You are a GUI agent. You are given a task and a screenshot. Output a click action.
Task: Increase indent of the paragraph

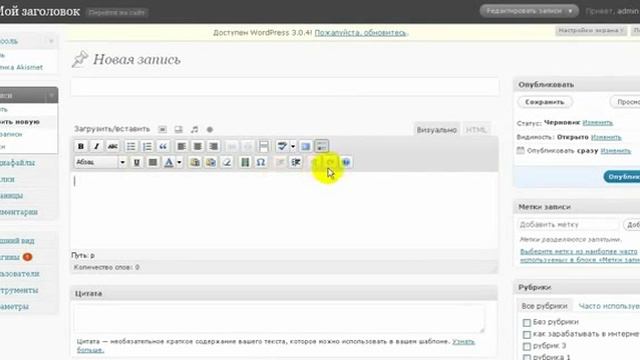pyautogui.click(x=296, y=162)
